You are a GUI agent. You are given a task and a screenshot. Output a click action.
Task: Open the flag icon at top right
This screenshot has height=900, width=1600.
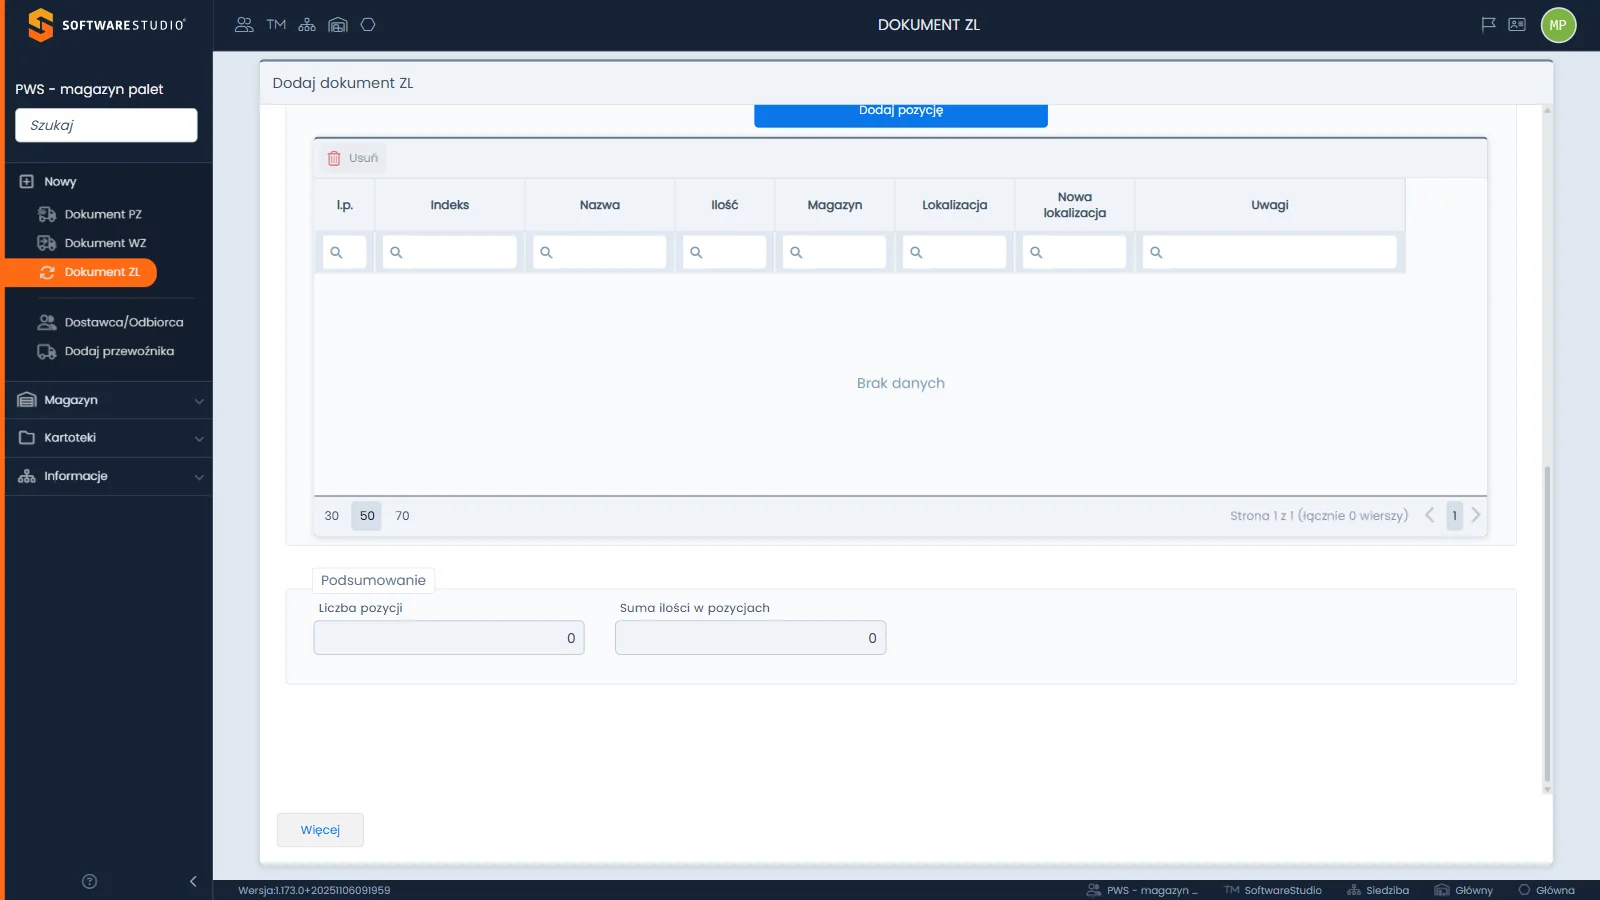coord(1488,25)
